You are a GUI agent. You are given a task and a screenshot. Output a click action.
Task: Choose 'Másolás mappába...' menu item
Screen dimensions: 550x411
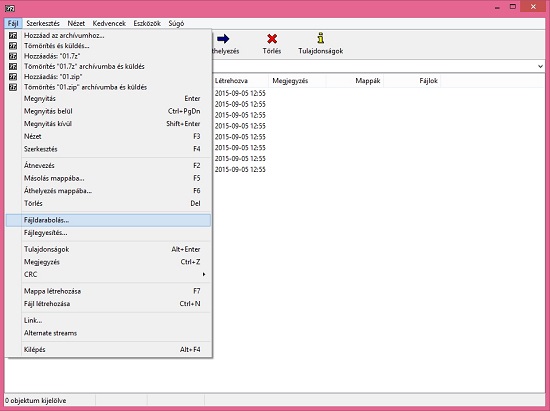(x=108, y=178)
